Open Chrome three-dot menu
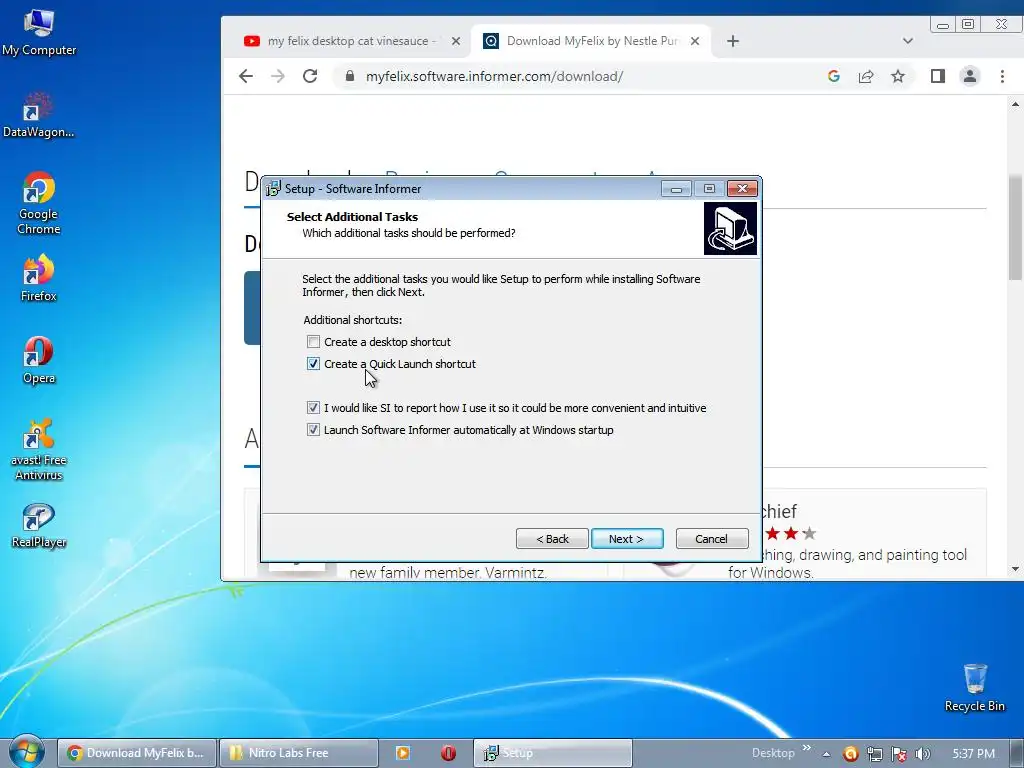1024x768 pixels. tap(1002, 76)
